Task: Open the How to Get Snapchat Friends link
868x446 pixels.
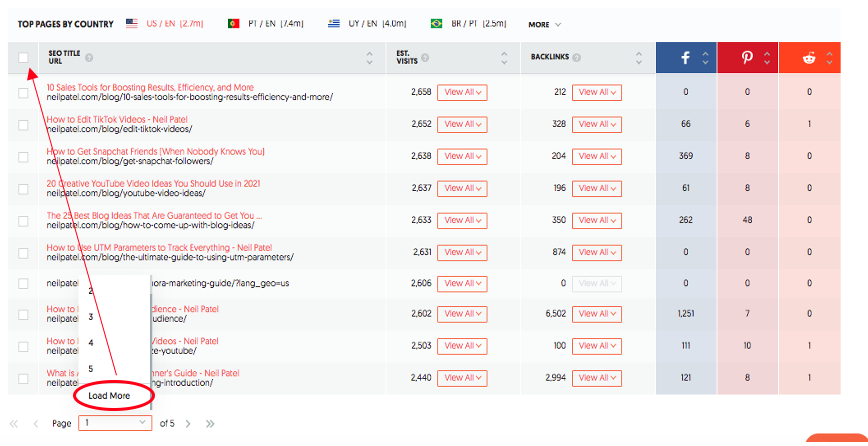Action: [154, 151]
